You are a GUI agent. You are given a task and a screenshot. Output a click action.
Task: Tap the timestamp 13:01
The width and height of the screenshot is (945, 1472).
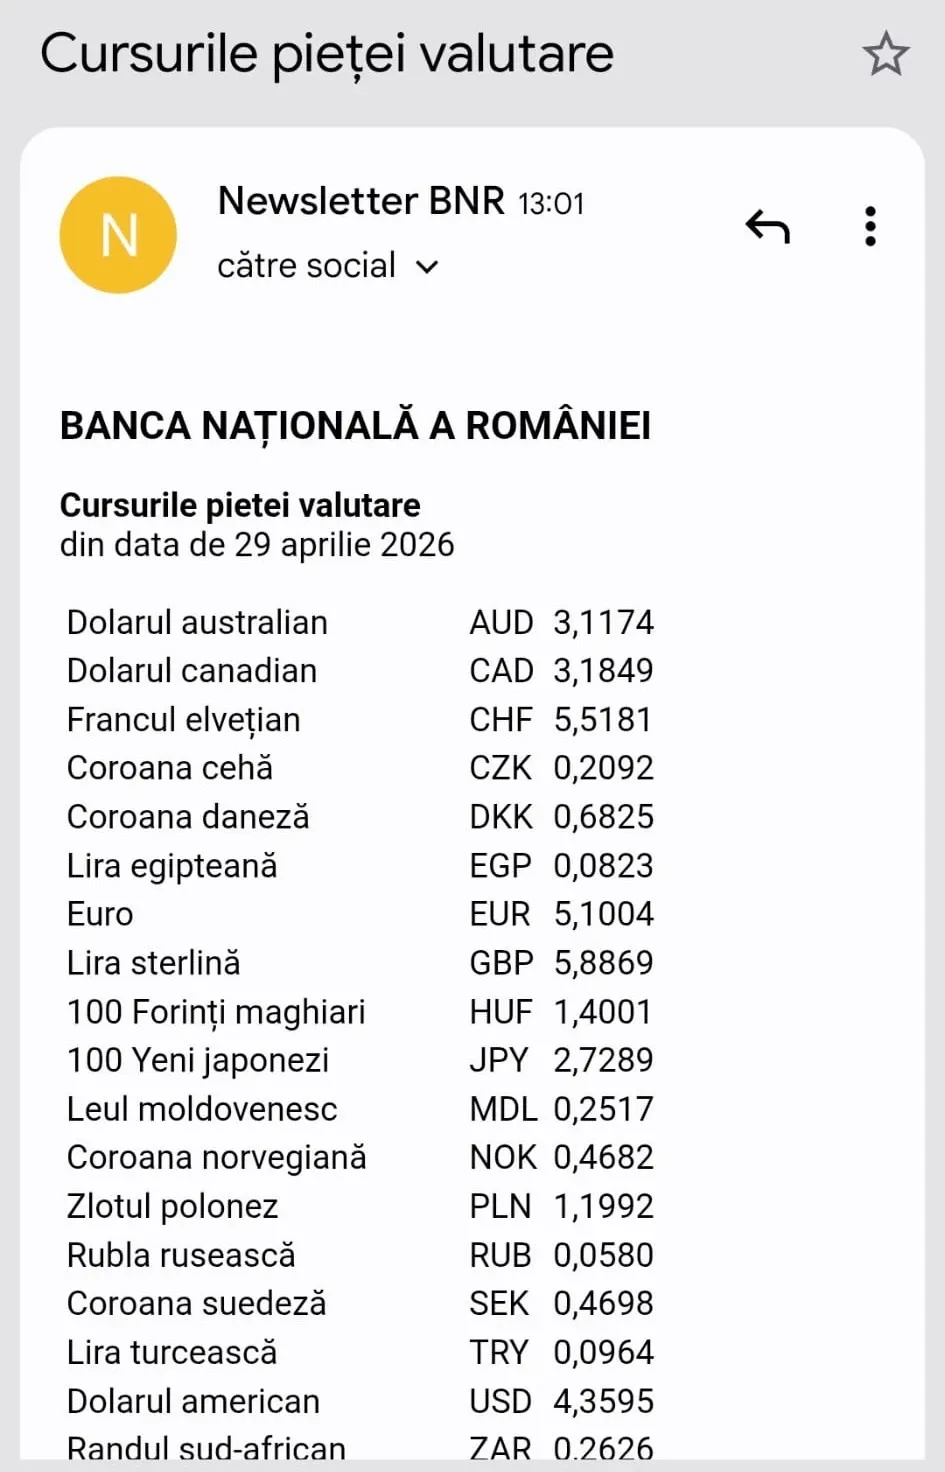pyautogui.click(x=551, y=204)
